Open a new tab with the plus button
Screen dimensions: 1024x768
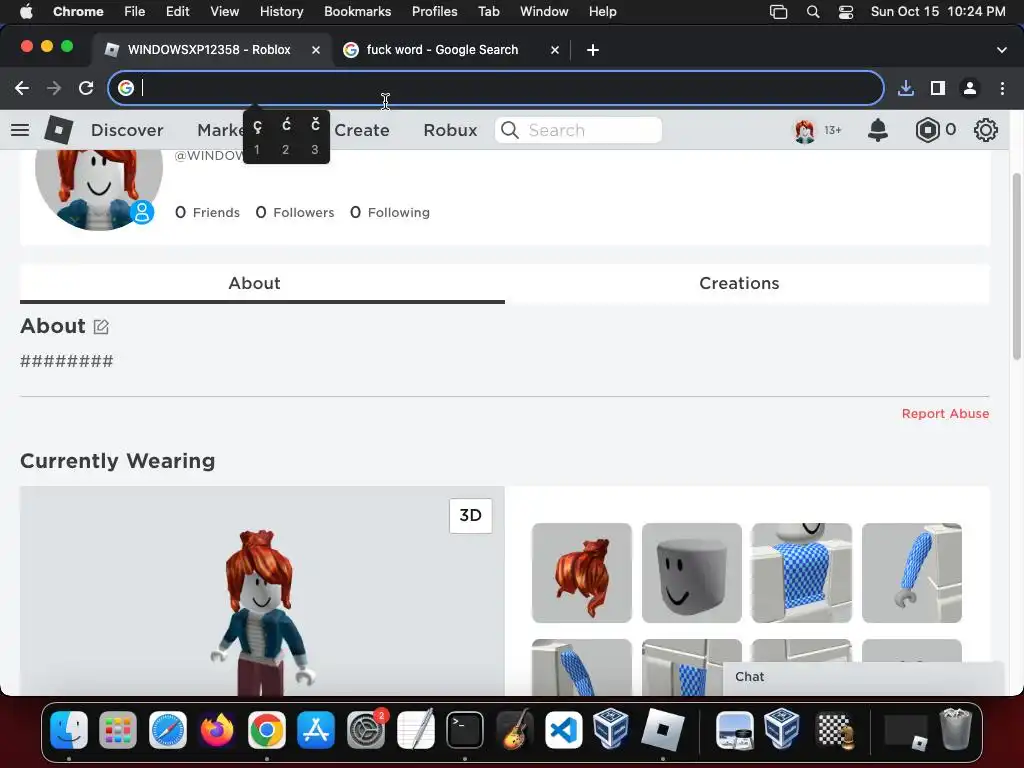point(592,50)
